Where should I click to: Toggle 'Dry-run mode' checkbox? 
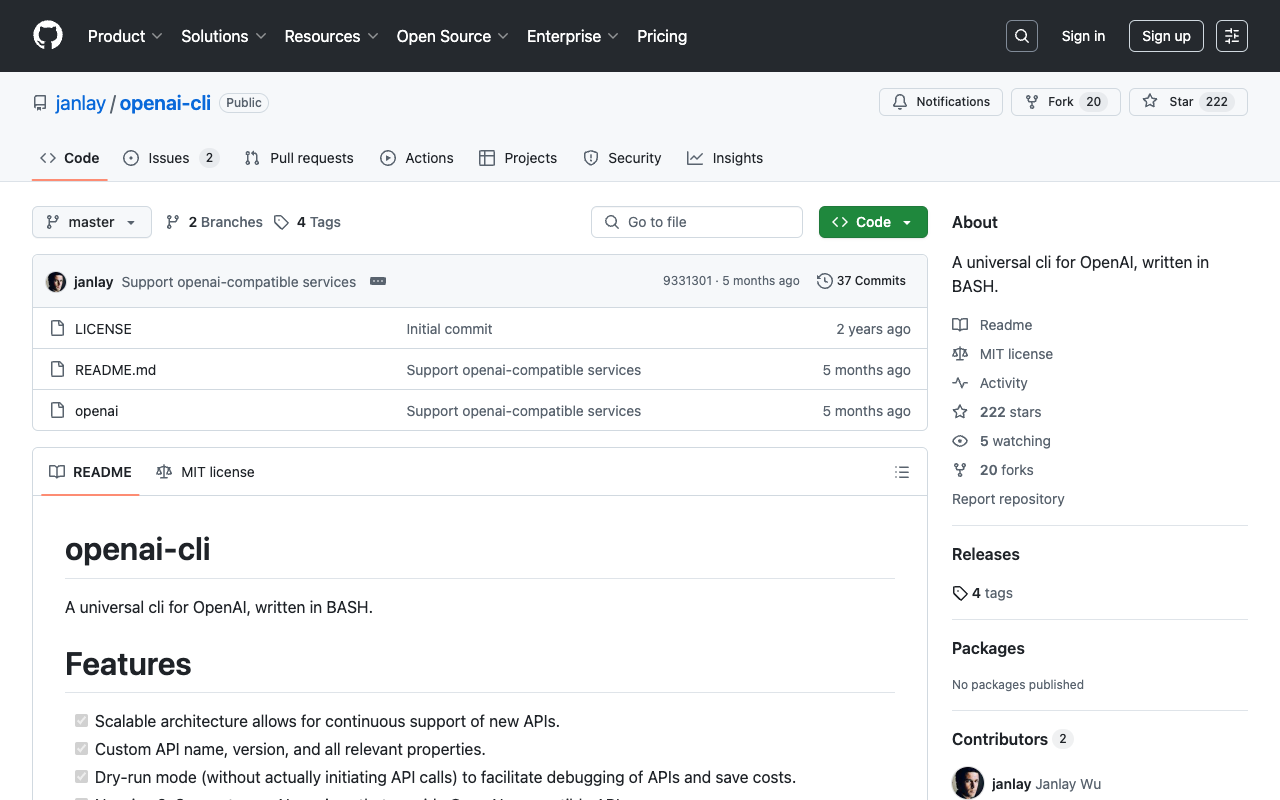coord(82,777)
